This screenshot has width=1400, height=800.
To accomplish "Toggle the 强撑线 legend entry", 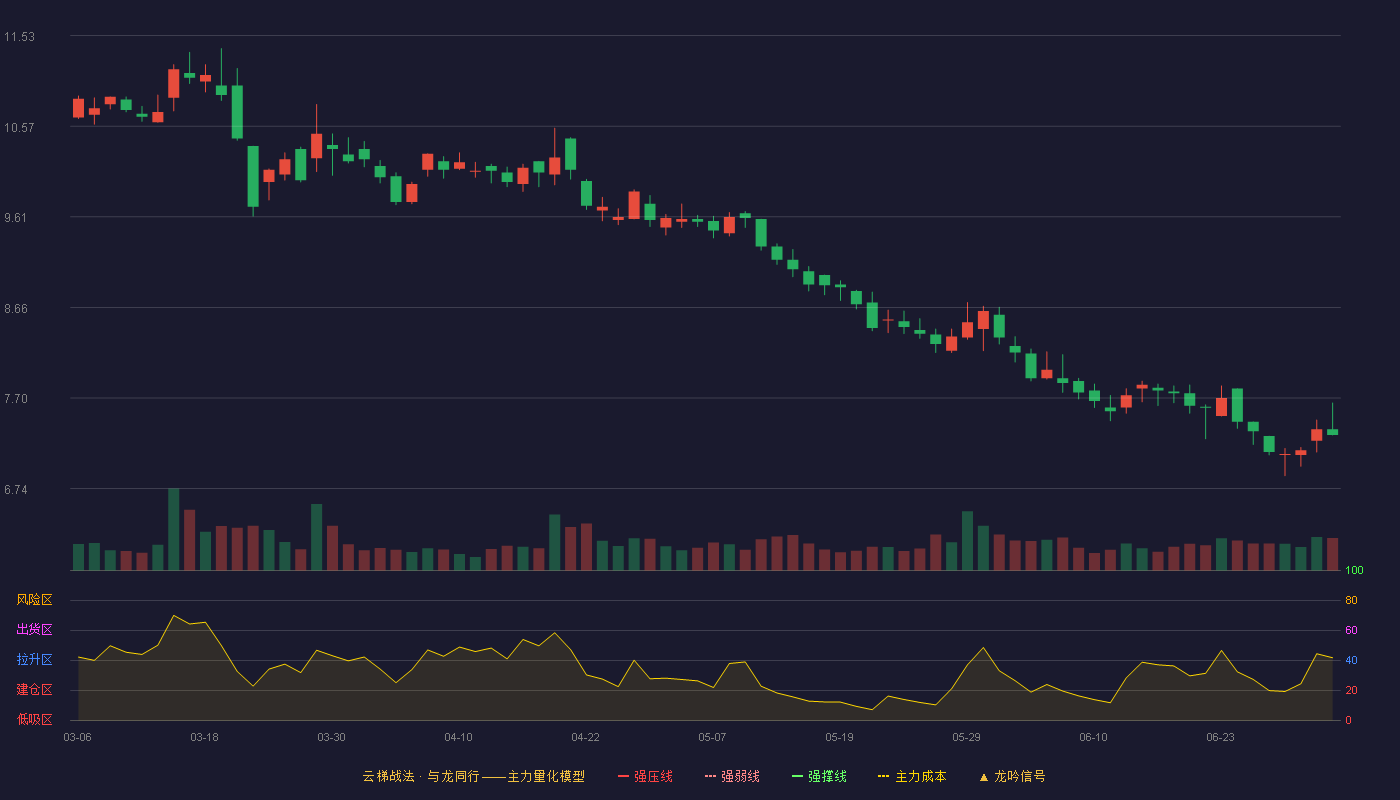I will [819, 776].
